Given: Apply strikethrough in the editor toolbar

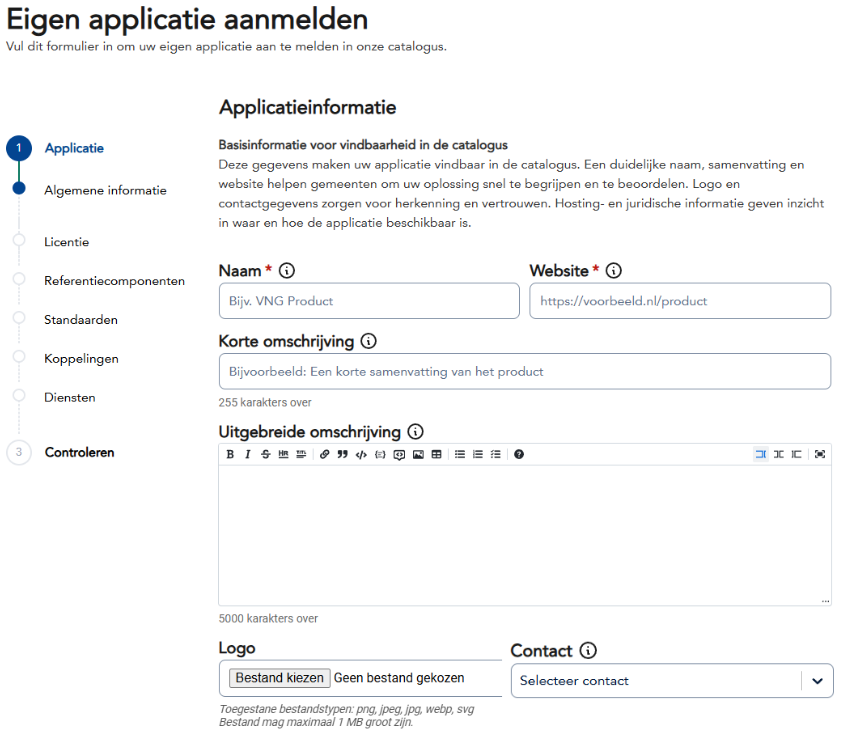Looking at the screenshot, I should click(x=265, y=454).
